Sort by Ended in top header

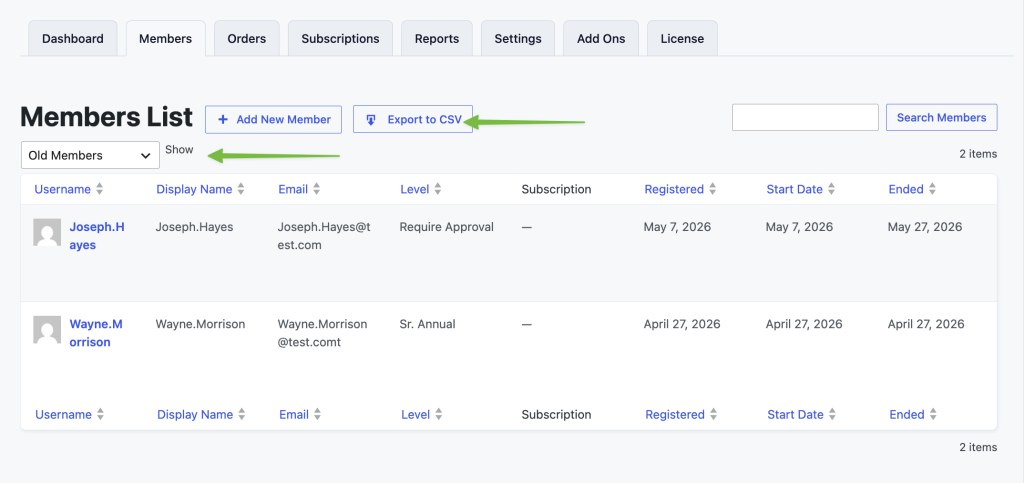coord(906,189)
